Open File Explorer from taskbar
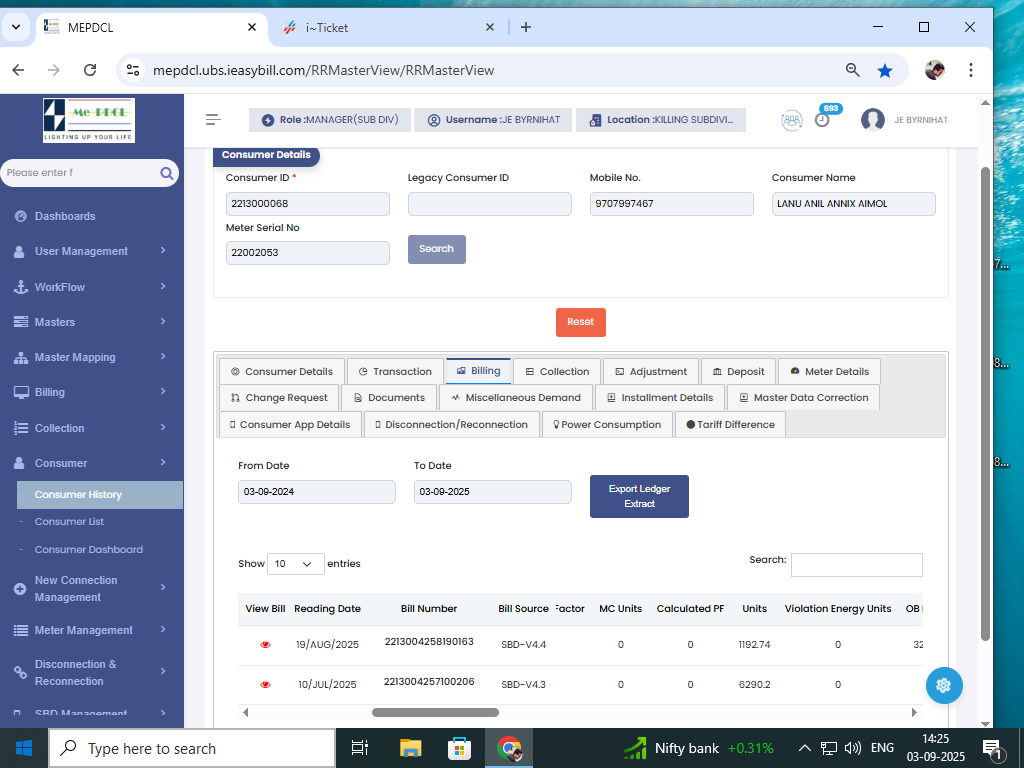 [410, 748]
